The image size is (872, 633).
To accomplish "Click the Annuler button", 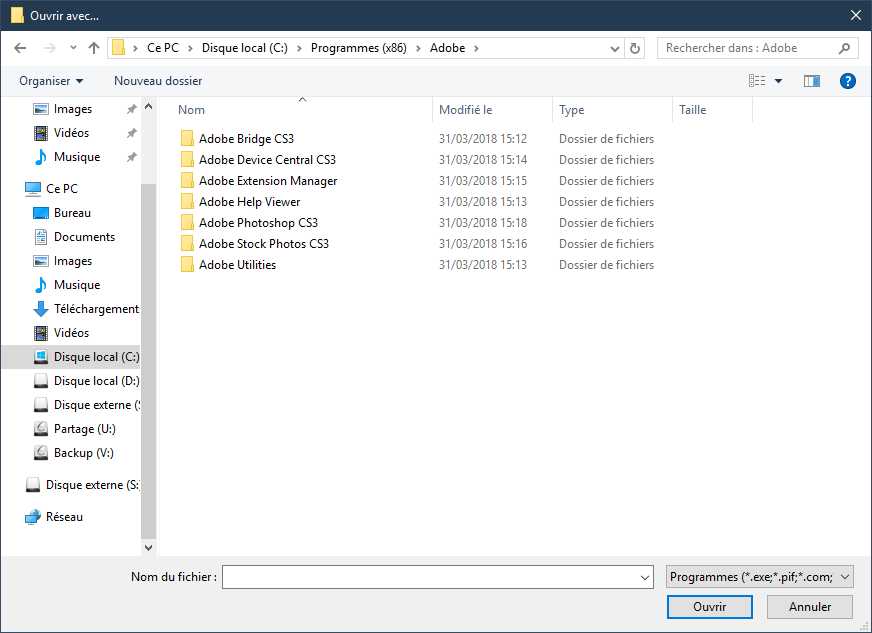I will 810,607.
